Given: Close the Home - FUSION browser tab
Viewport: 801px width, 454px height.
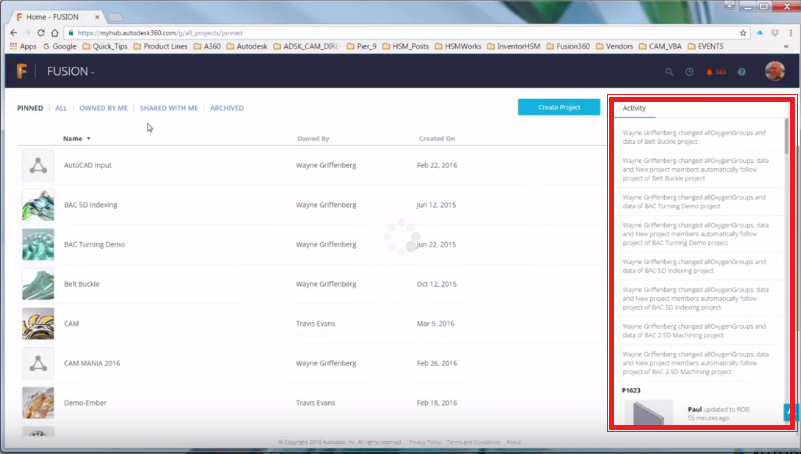Looking at the screenshot, I should (x=97, y=17).
